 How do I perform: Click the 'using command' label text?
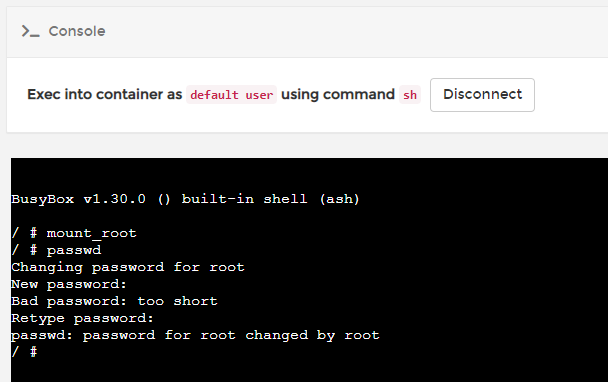pyautogui.click(x=338, y=95)
